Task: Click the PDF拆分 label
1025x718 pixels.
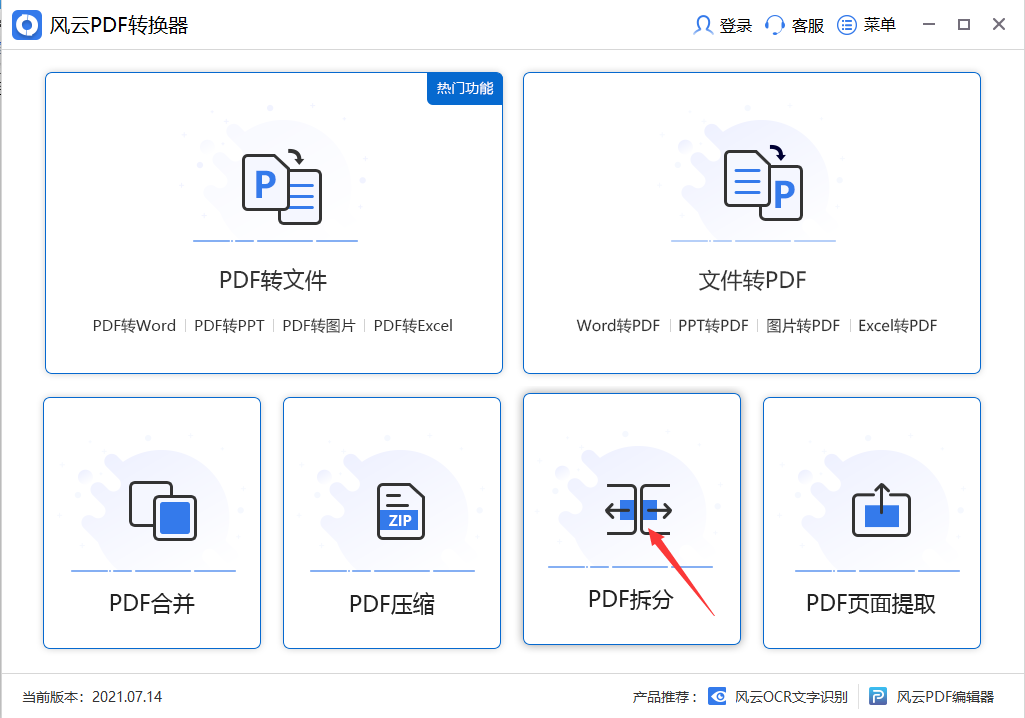Action: [x=631, y=599]
